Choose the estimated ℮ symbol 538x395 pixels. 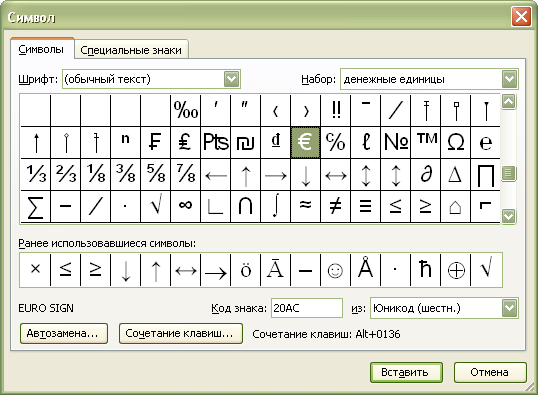486,142
